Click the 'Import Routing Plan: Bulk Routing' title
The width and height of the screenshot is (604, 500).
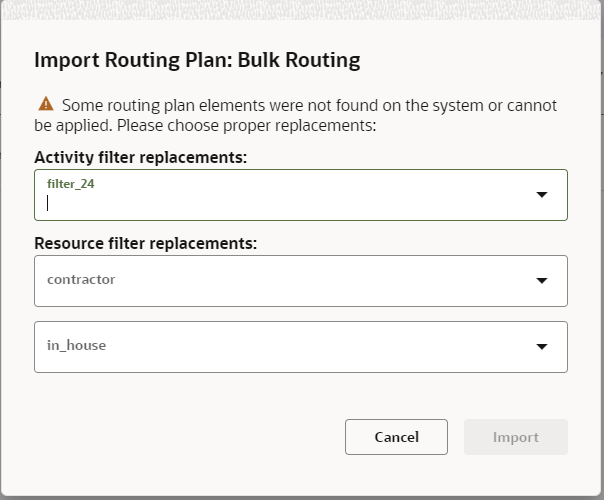pyautogui.click(x=197, y=60)
